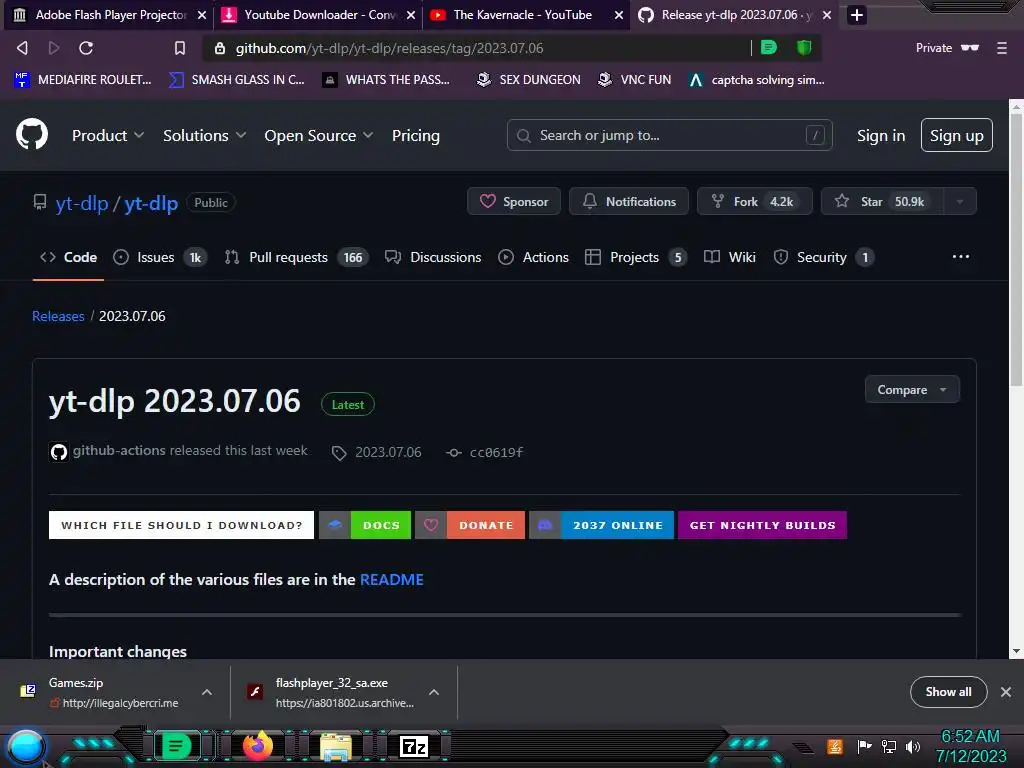Open the Actions tab
Image resolution: width=1024 pixels, height=768 pixels.
point(534,257)
